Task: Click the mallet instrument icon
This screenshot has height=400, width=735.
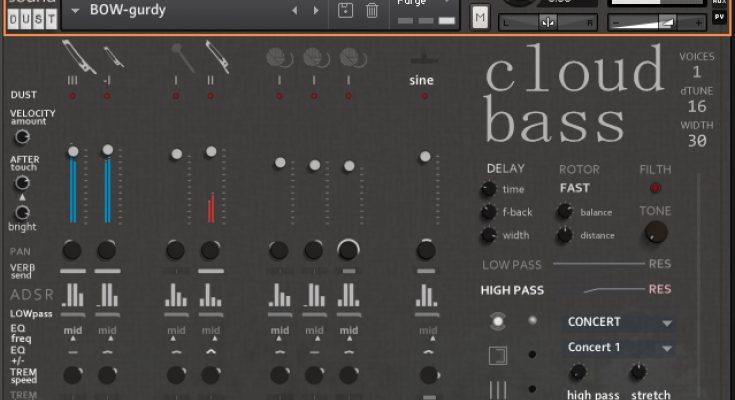Action: (x=176, y=55)
